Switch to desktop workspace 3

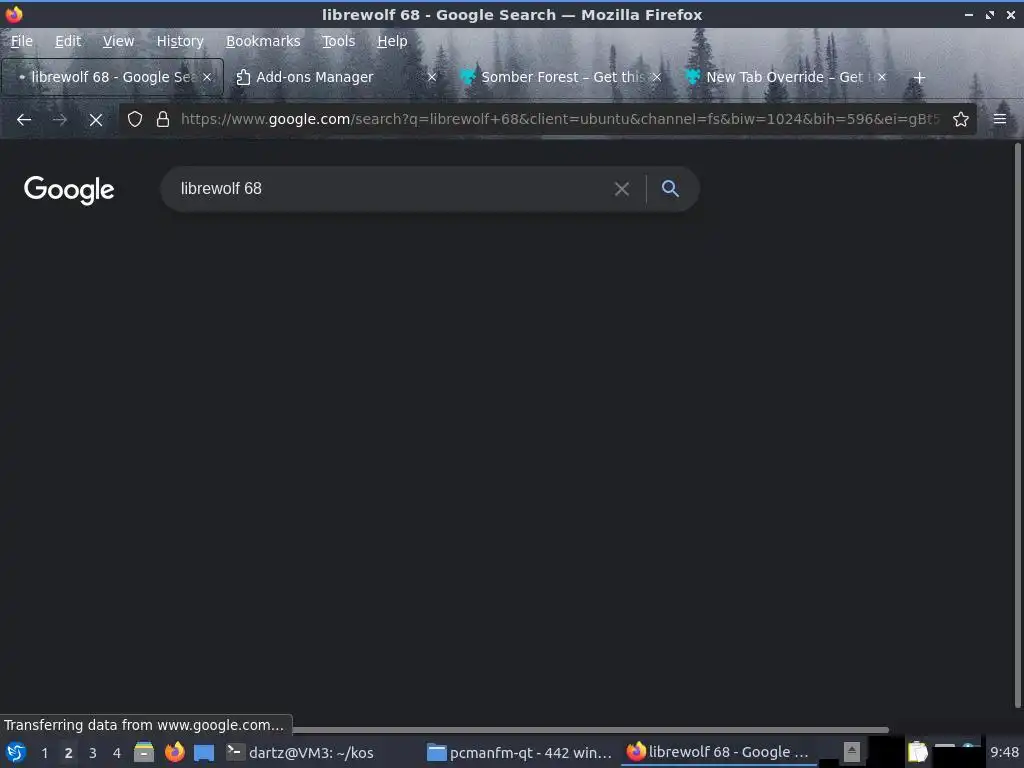pos(92,753)
